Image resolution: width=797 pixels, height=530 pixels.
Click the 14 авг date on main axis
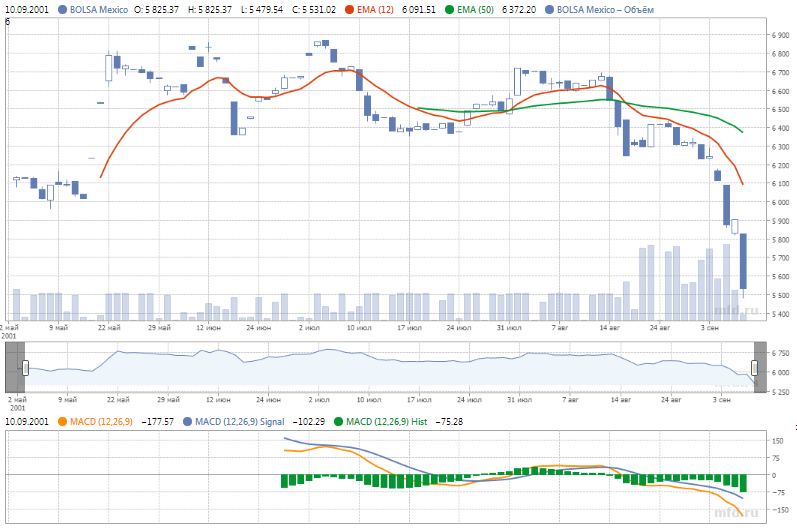pos(609,328)
